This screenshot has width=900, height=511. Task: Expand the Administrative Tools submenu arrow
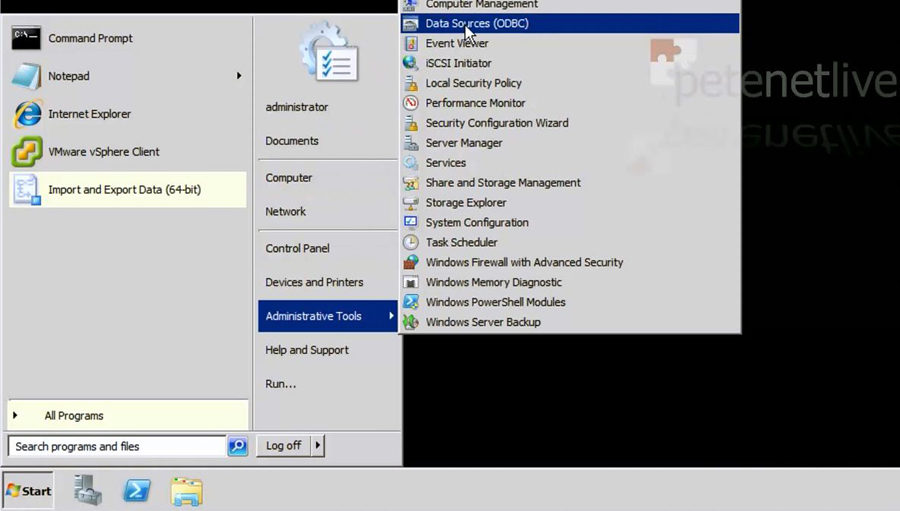click(391, 316)
